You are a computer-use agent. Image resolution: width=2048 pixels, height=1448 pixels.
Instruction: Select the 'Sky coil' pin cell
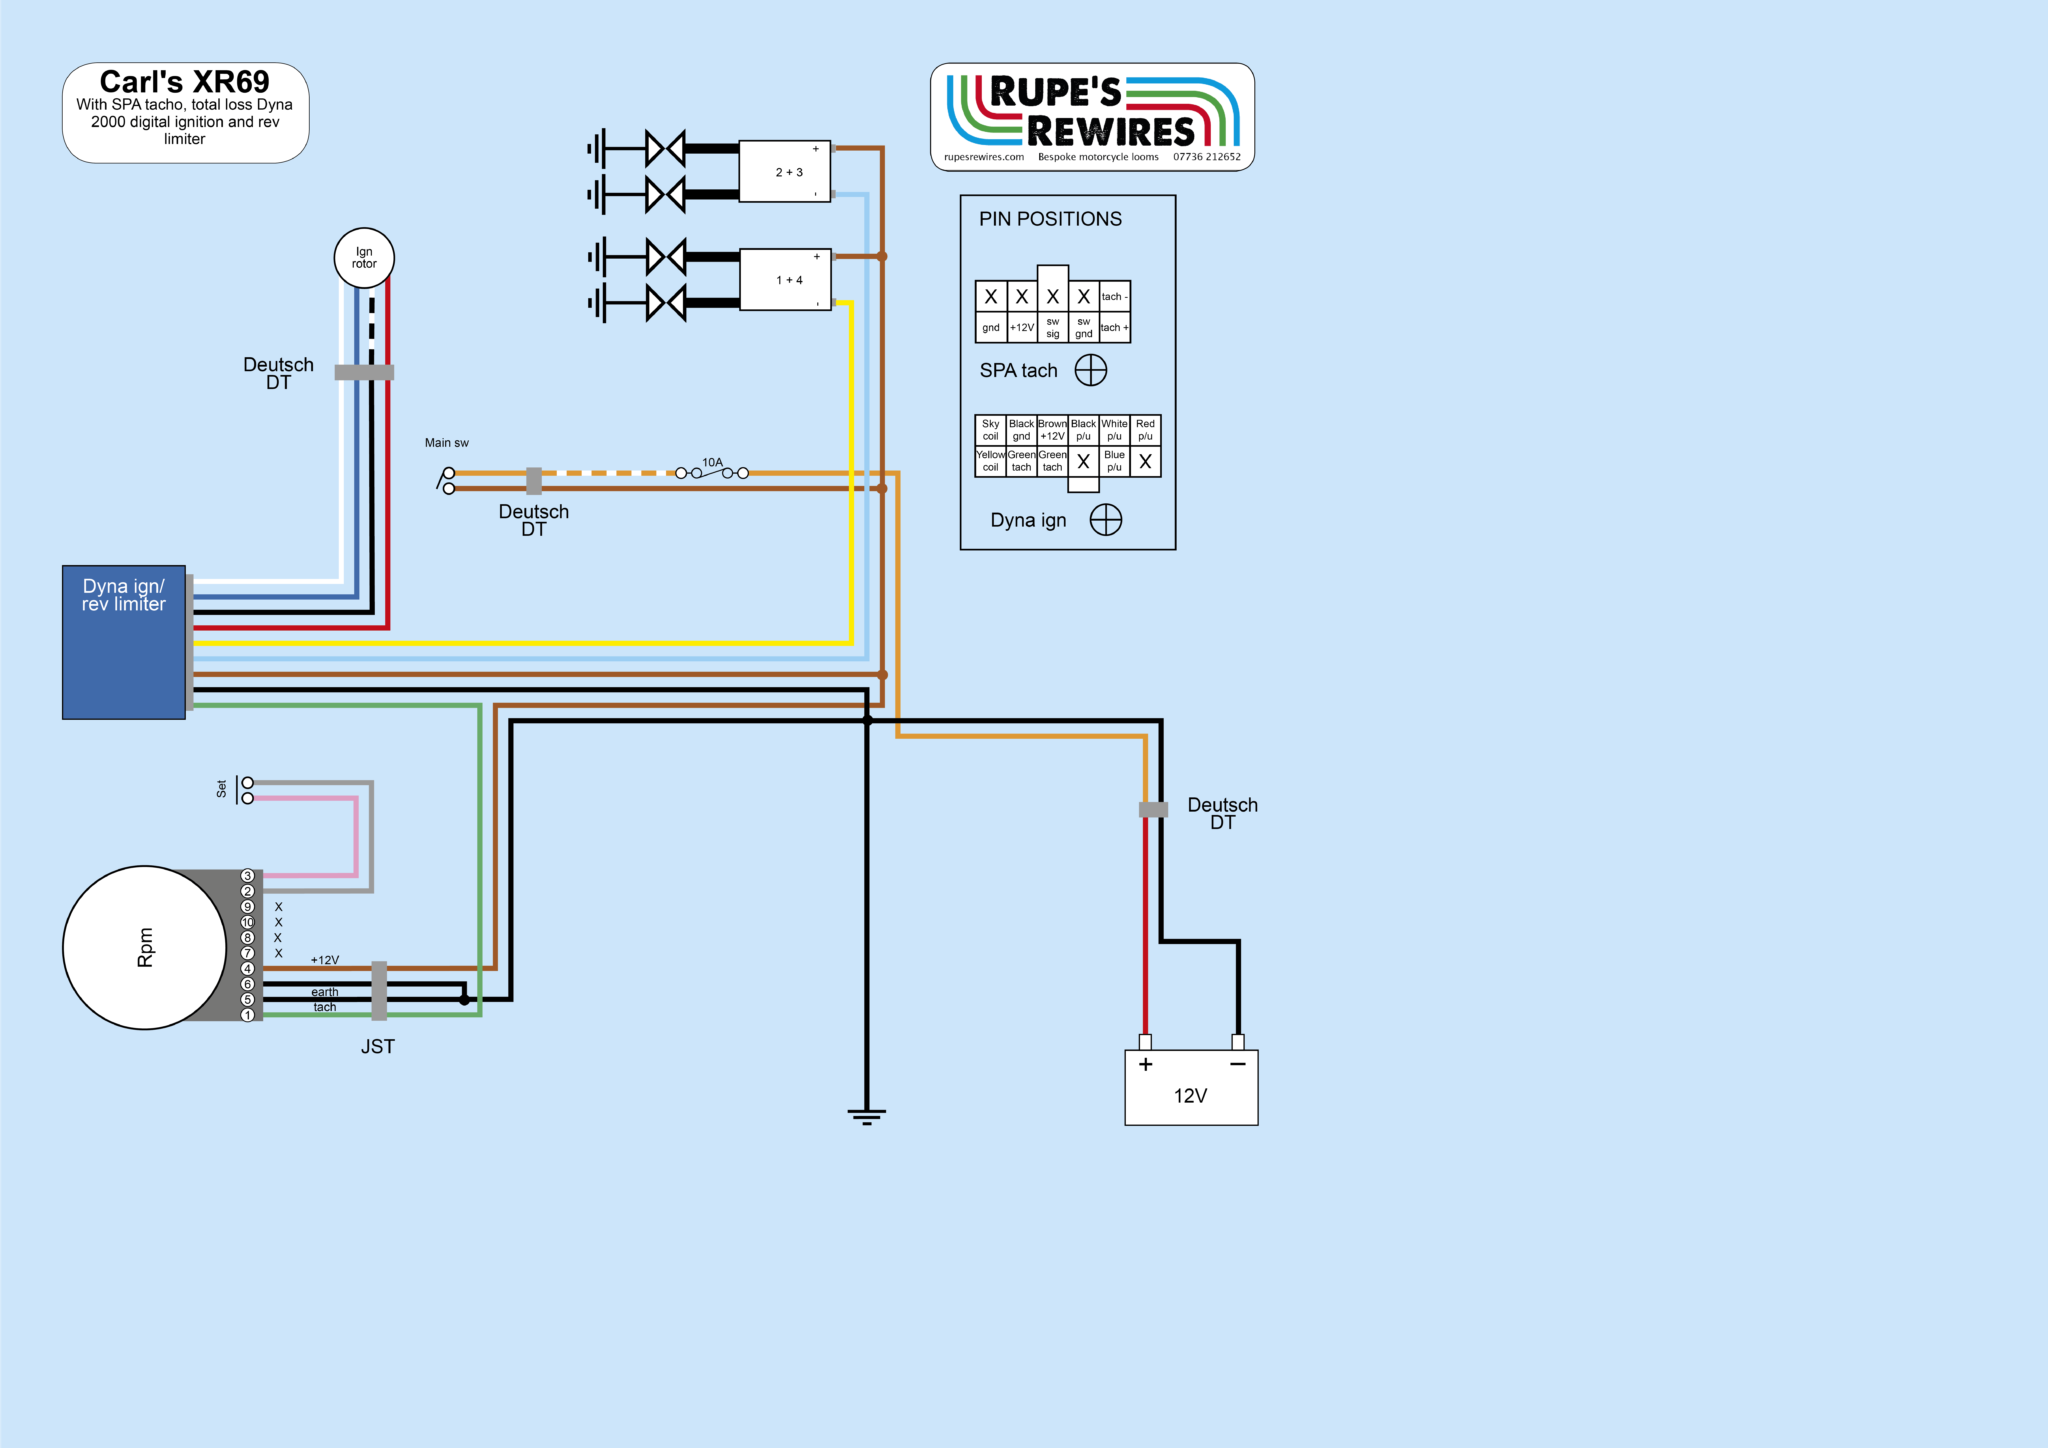click(x=990, y=430)
